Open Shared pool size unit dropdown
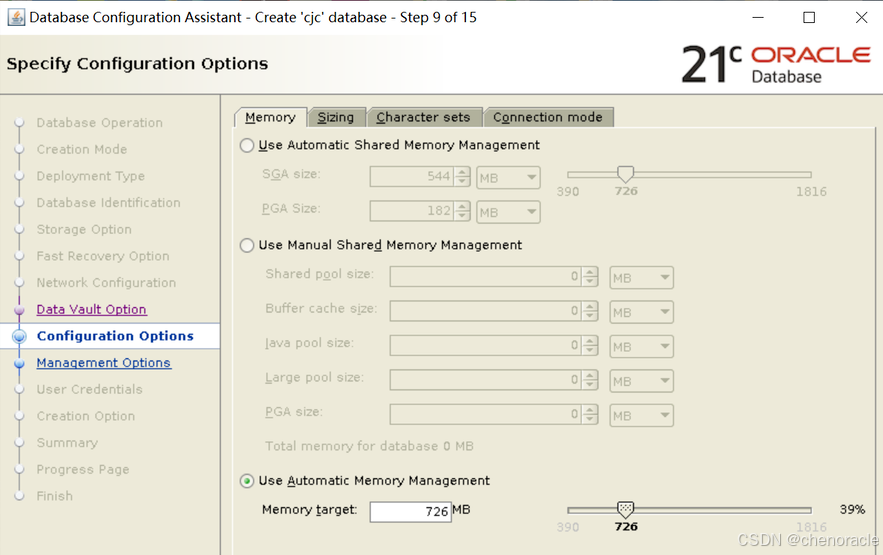This screenshot has width=883, height=555. tap(641, 278)
